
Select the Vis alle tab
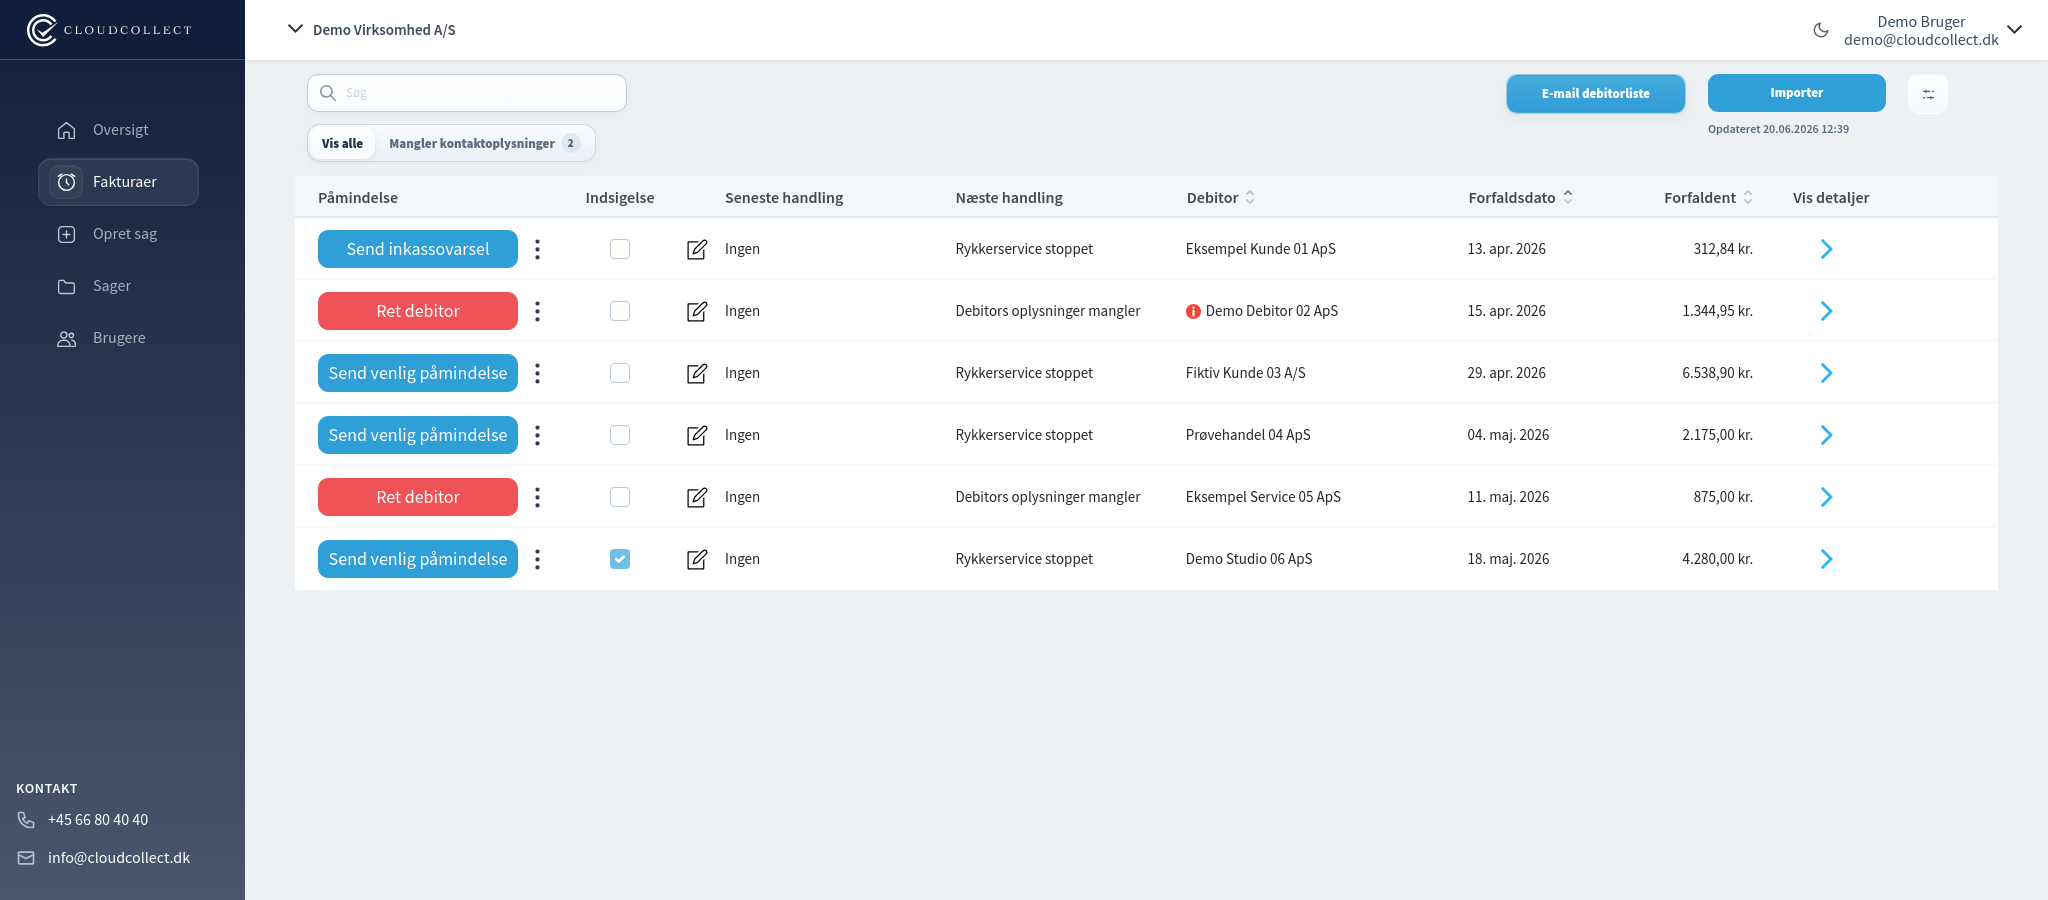click(x=342, y=143)
